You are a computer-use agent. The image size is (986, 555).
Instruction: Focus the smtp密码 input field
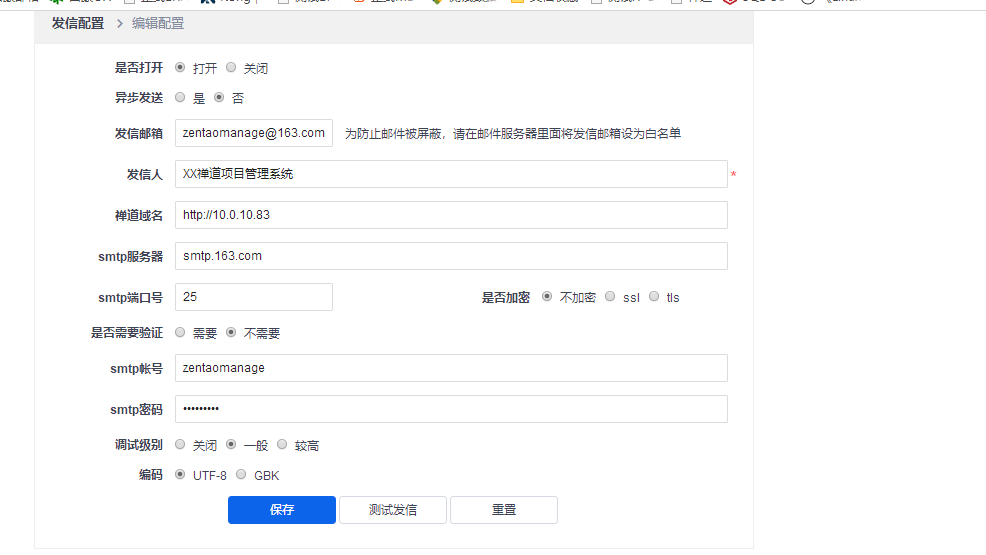[451, 409]
